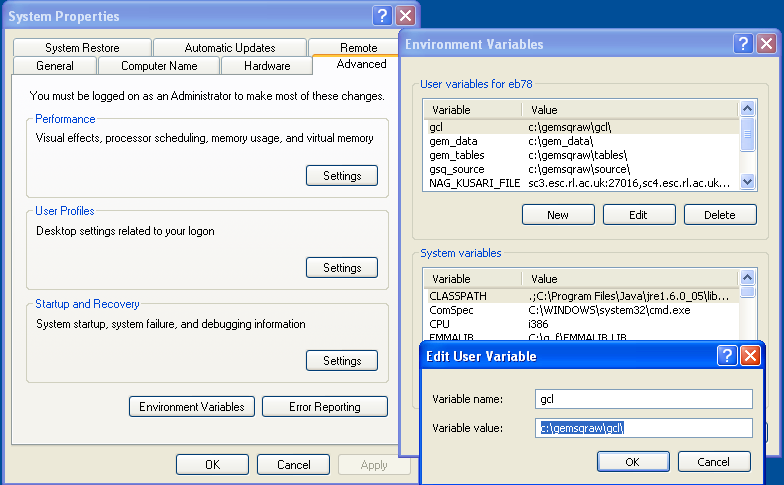Open Startup and Recovery Settings

342,361
